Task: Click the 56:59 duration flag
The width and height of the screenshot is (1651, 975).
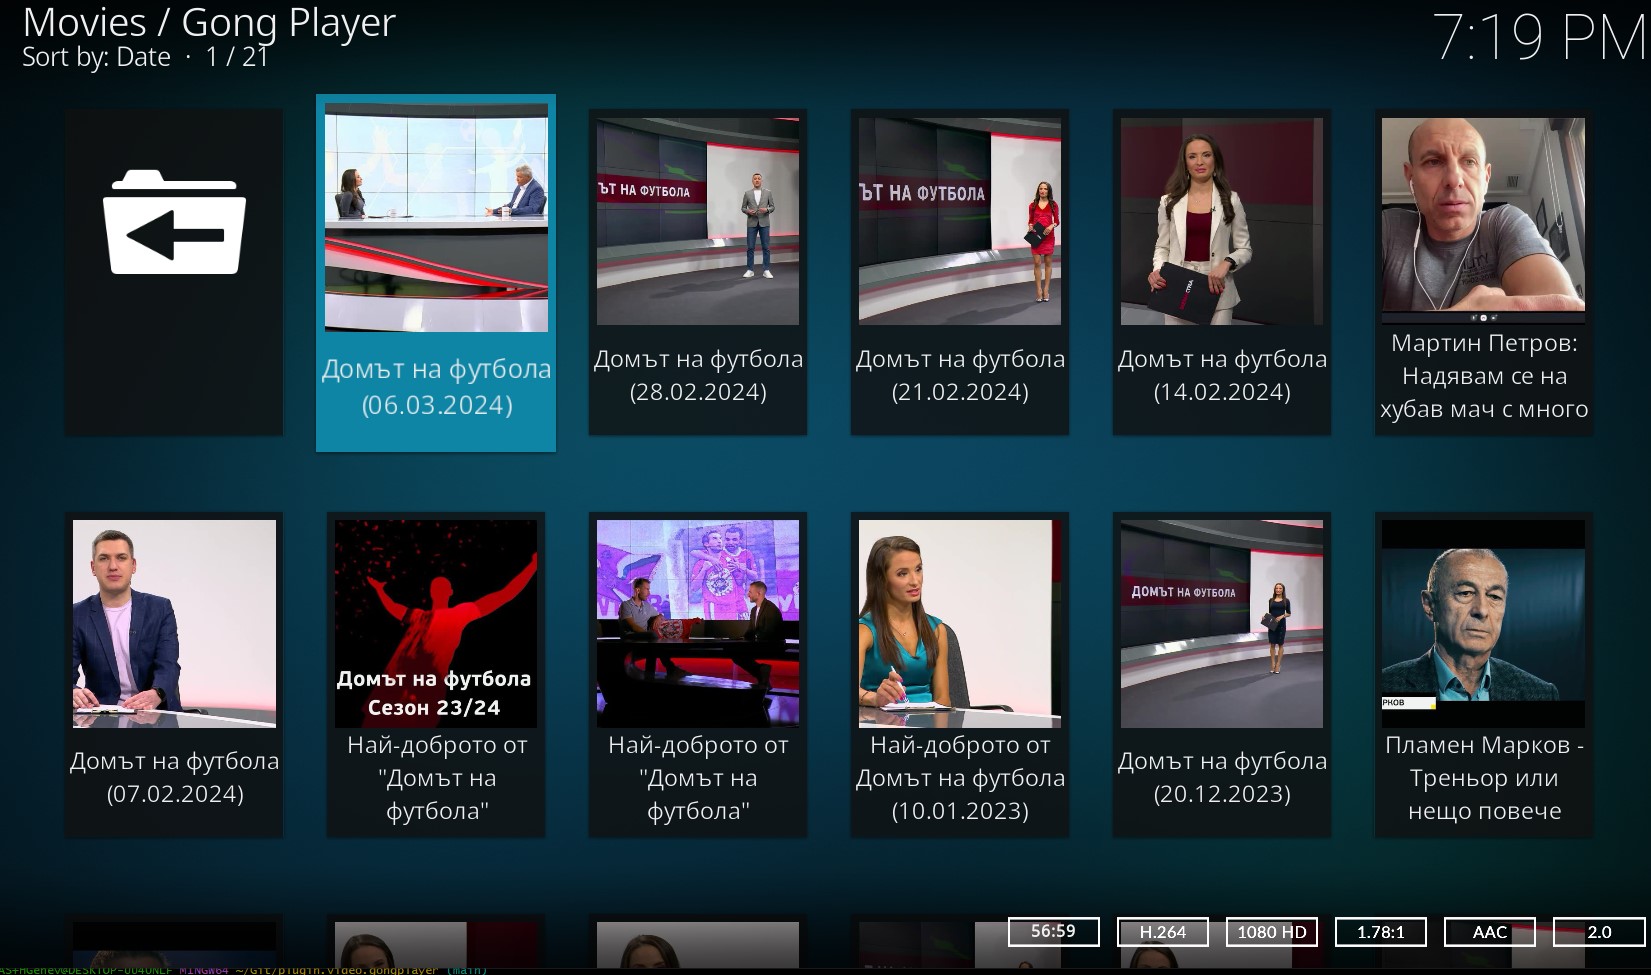Action: point(1053,932)
